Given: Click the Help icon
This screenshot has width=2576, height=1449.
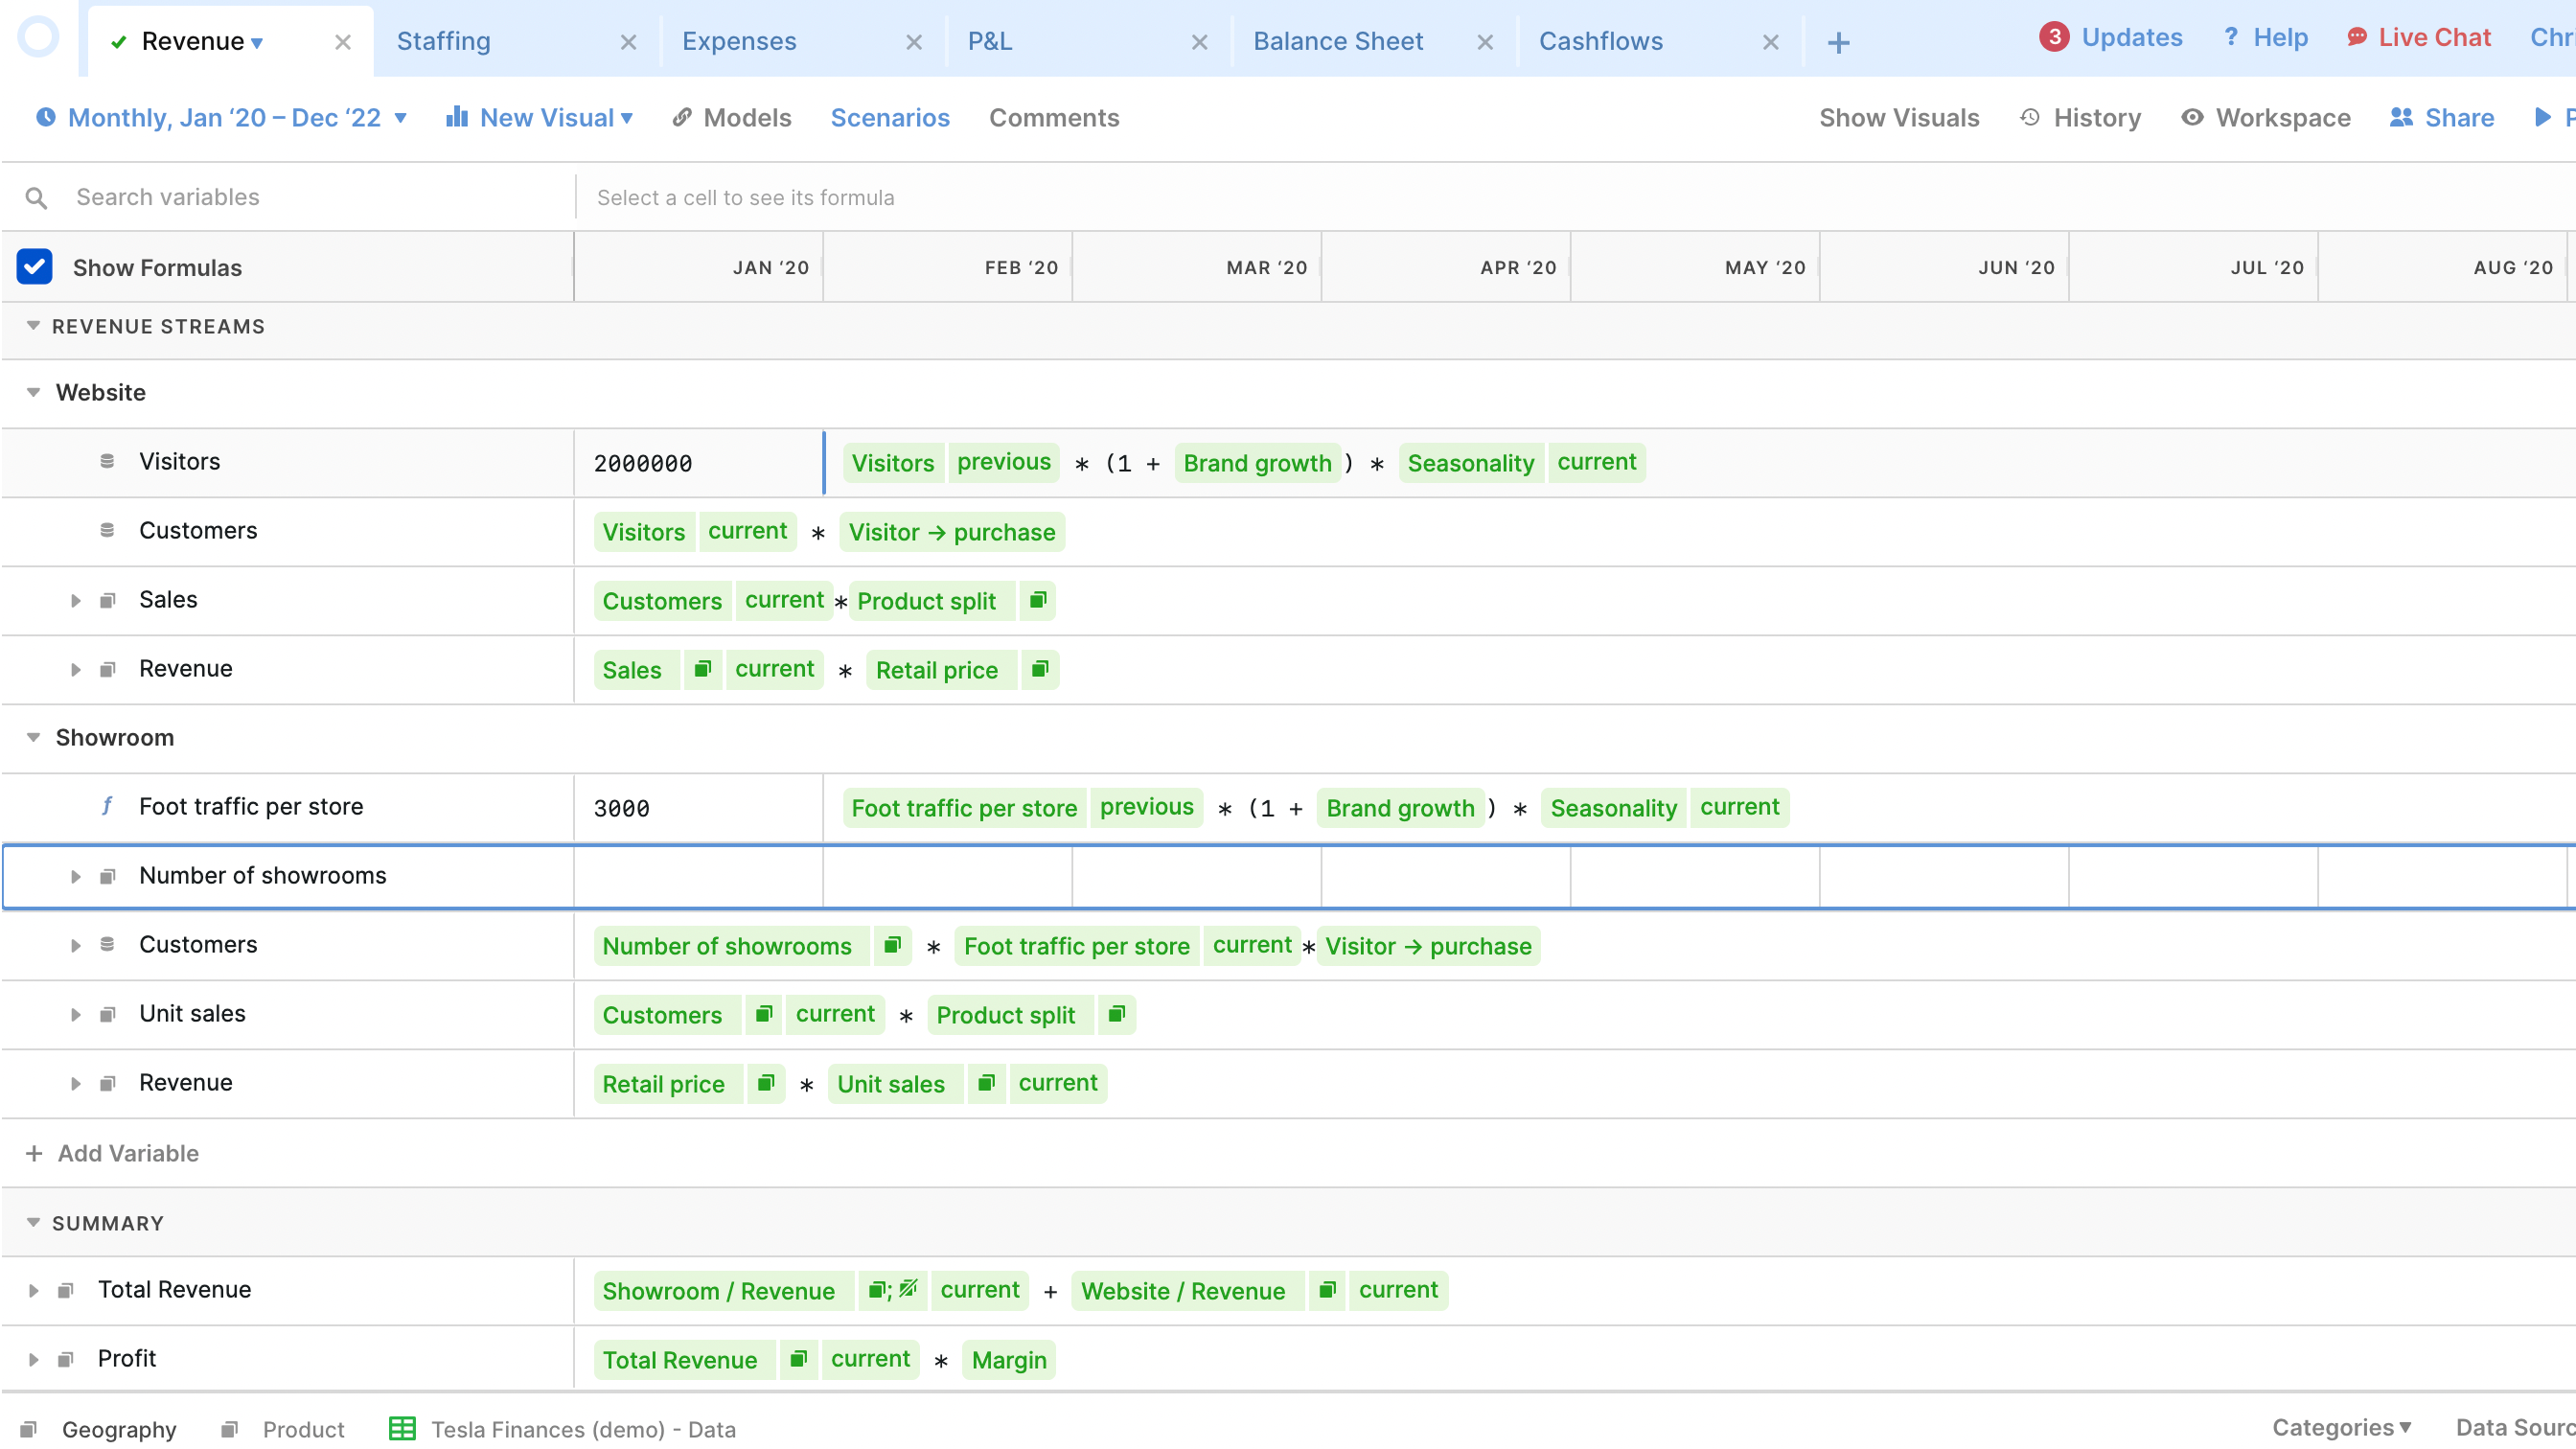Looking at the screenshot, I should point(2231,37).
